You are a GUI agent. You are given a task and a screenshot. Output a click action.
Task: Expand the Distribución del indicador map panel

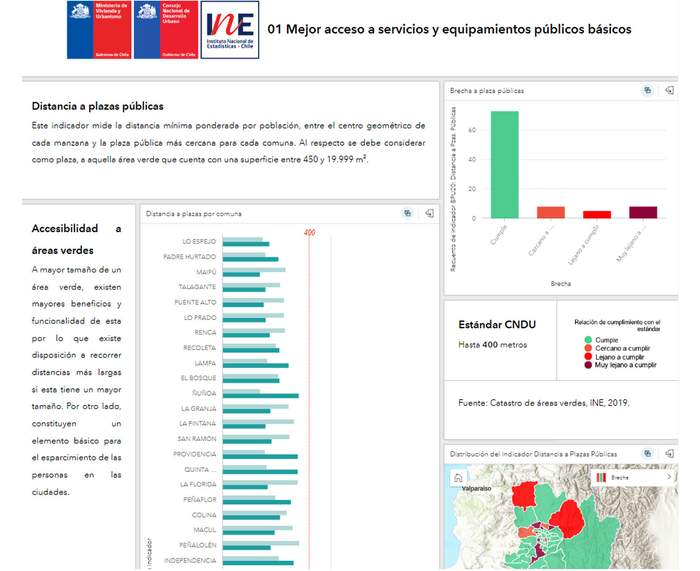pos(668,454)
